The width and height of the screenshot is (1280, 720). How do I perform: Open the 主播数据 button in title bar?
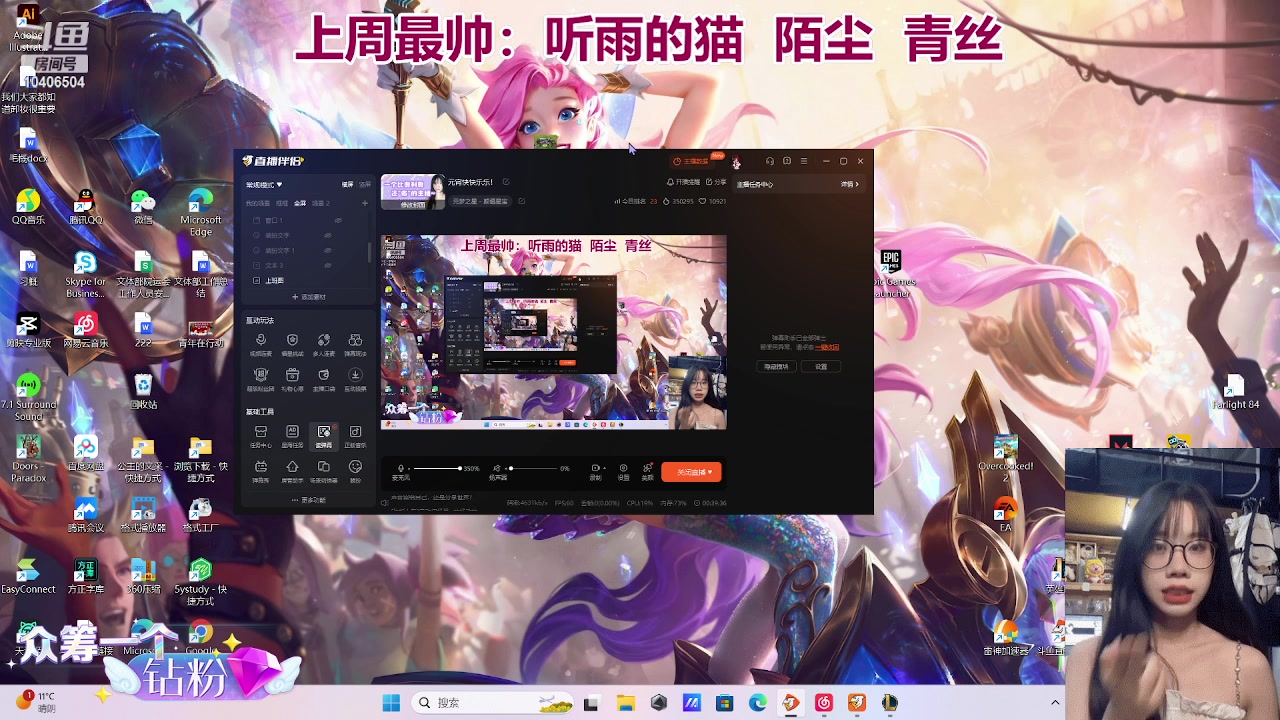tap(690, 161)
